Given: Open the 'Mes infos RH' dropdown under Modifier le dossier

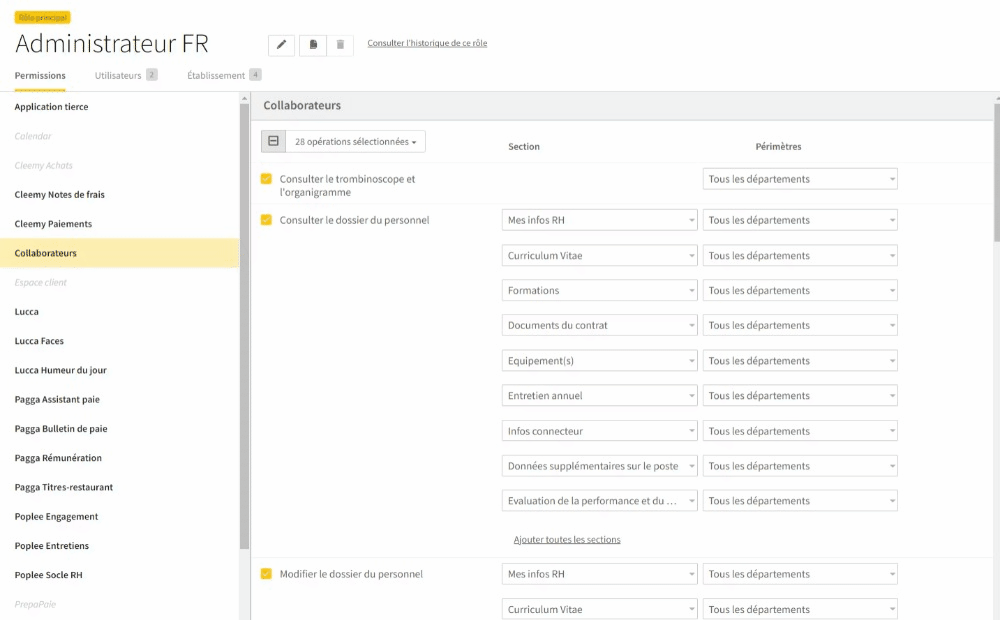Looking at the screenshot, I should [599, 574].
